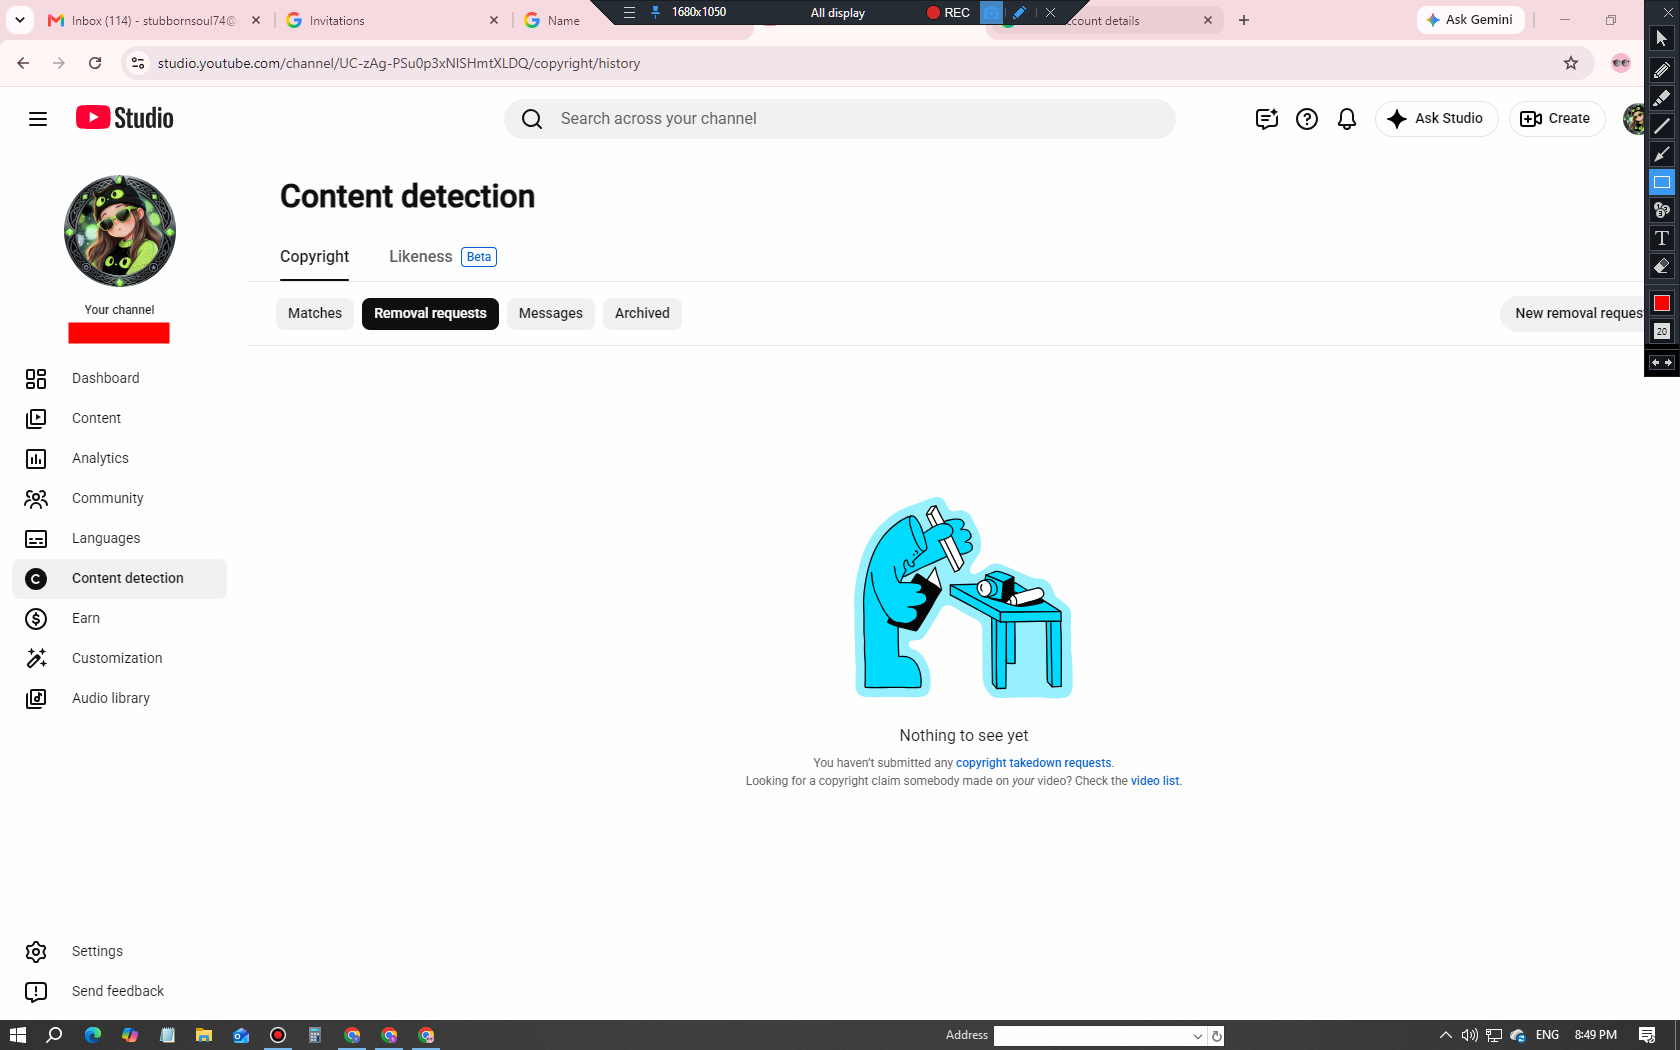The height and width of the screenshot is (1050, 1680).
Task: Expand the browser tab search chevron
Action: pyautogui.click(x=20, y=20)
